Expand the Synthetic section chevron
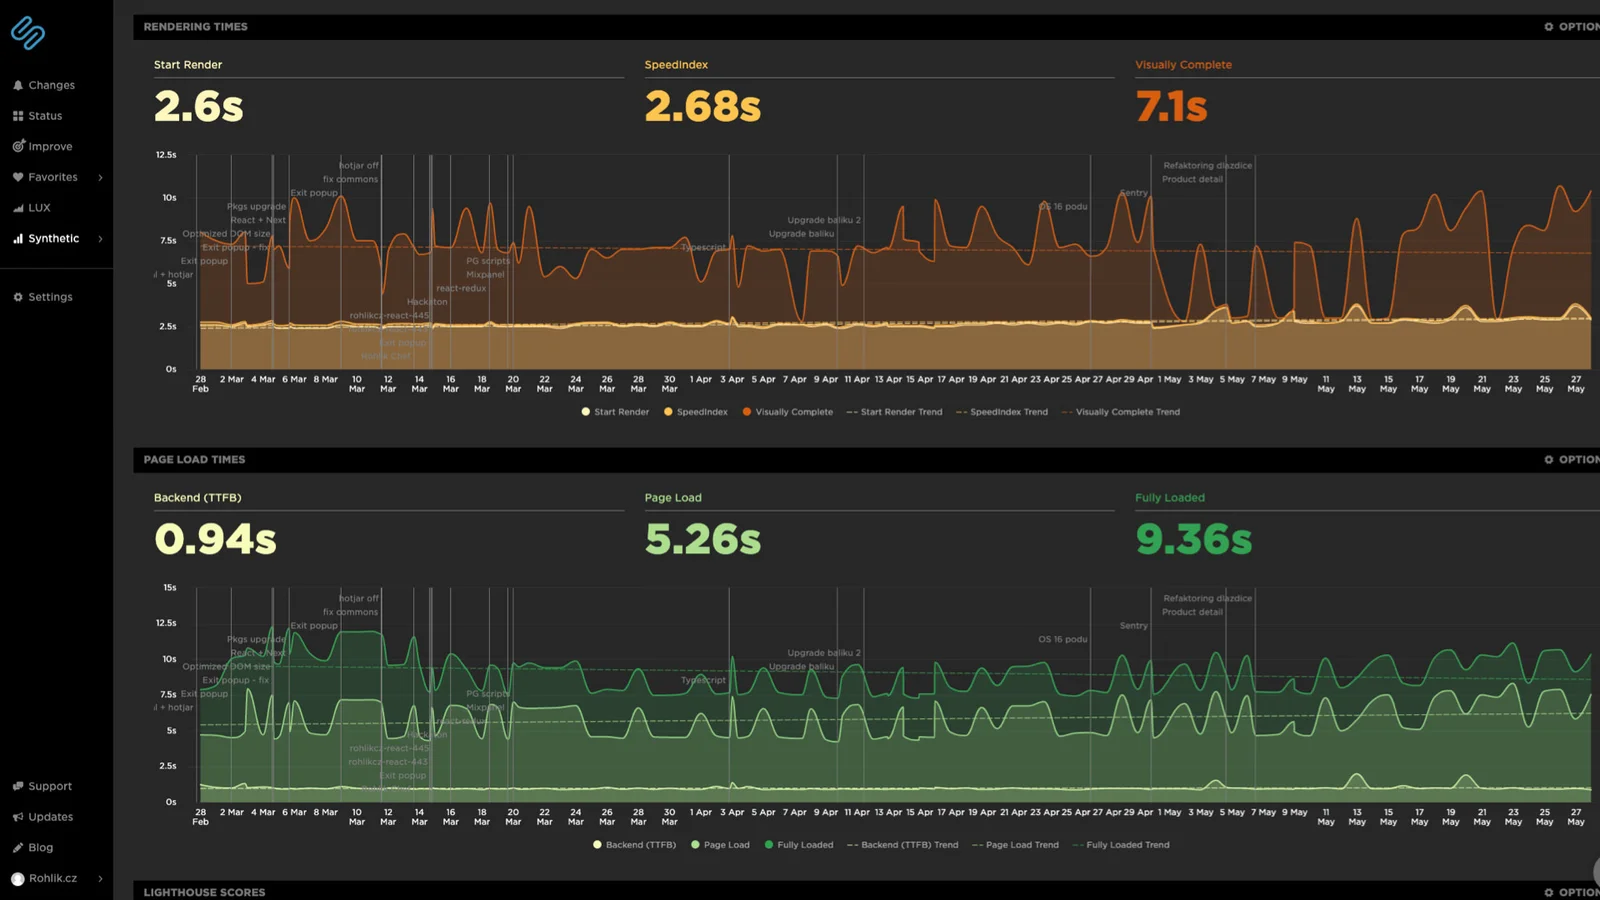 99,238
